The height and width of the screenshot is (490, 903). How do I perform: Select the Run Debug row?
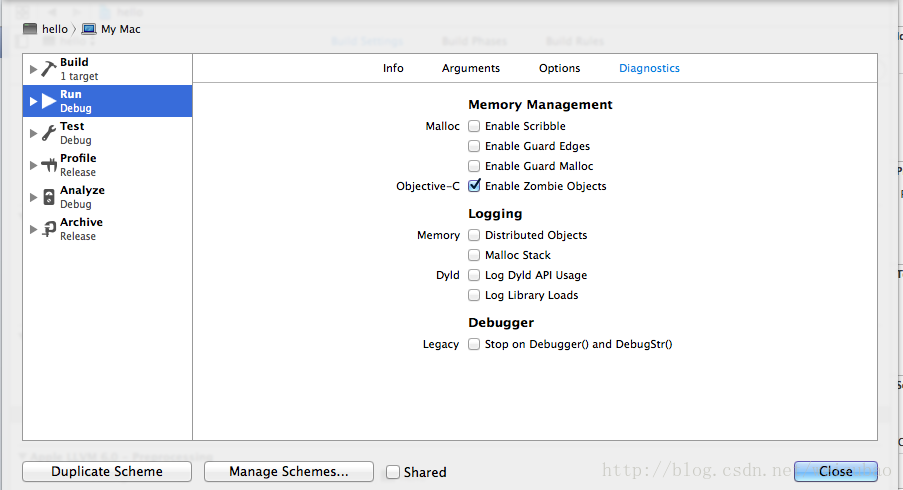[x=108, y=101]
